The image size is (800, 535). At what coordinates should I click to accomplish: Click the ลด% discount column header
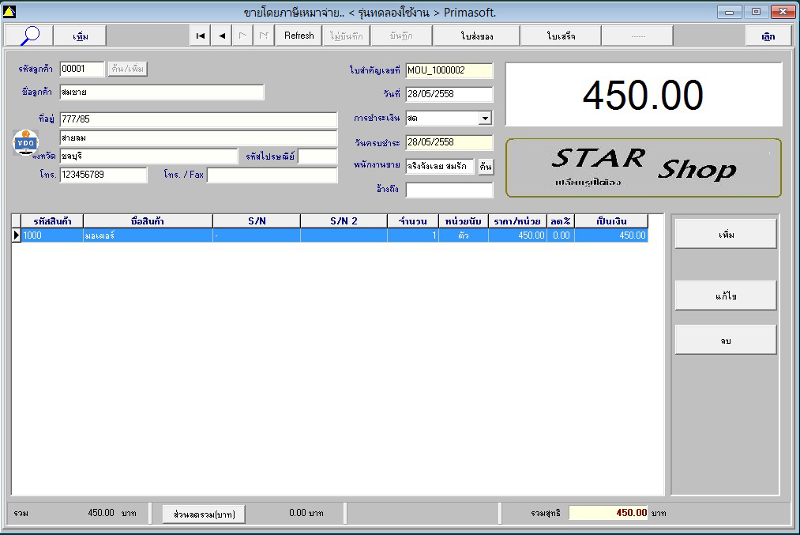(x=560, y=221)
